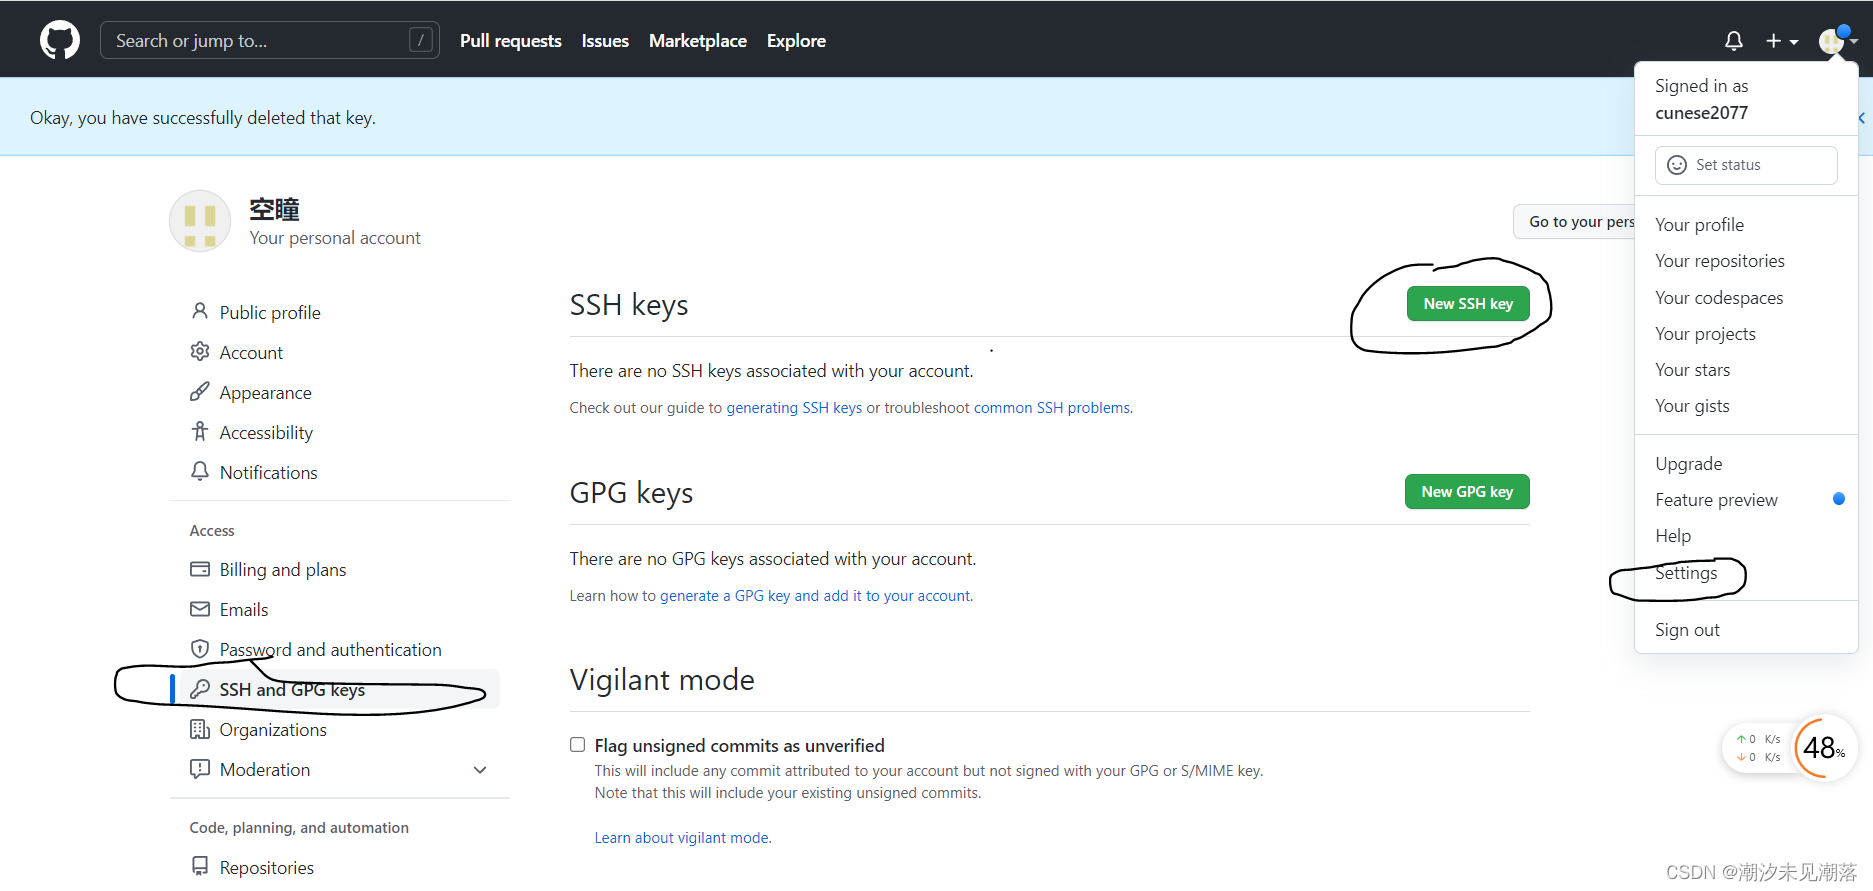Image resolution: width=1873 pixels, height=891 pixels.
Task: Open the notifications bell in header
Action: [x=1734, y=41]
